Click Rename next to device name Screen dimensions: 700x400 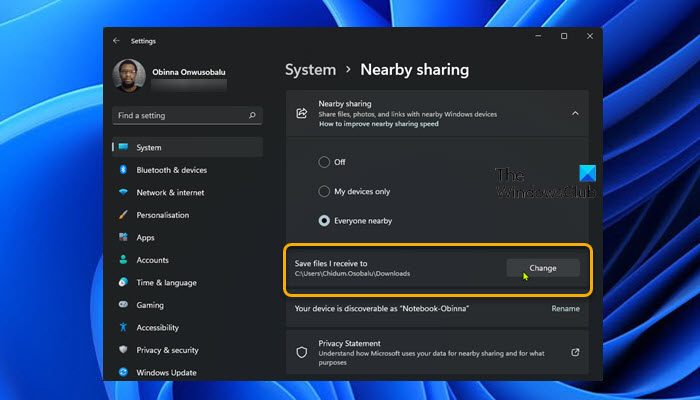pyautogui.click(x=565, y=309)
